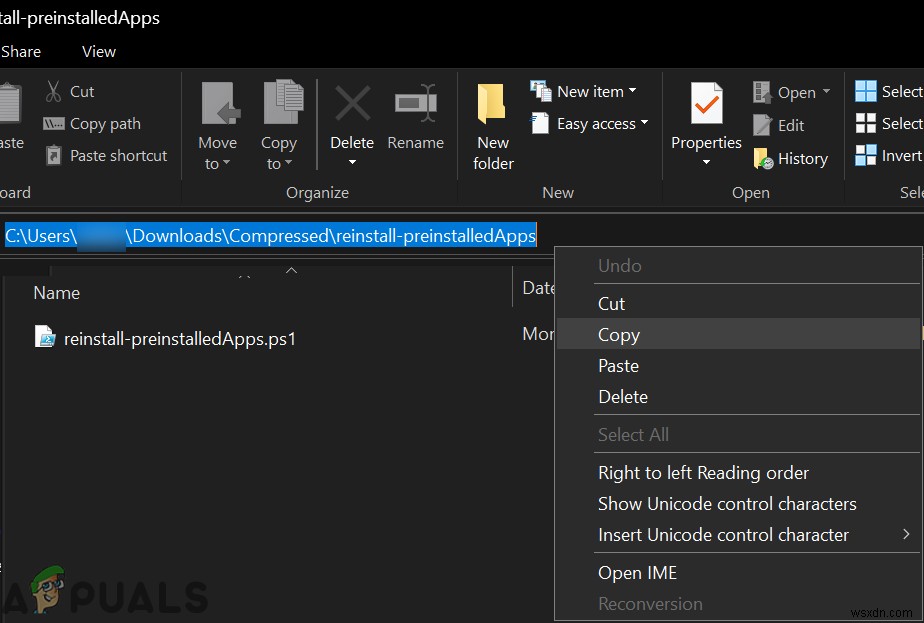Image resolution: width=924 pixels, height=623 pixels.
Task: Expand the Delete dropdown arrow
Action: click(352, 162)
